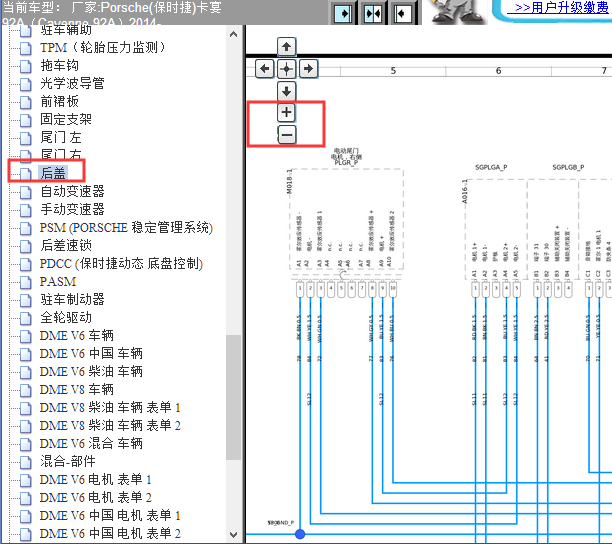Select the 尾门 左 entry

pos(60,137)
